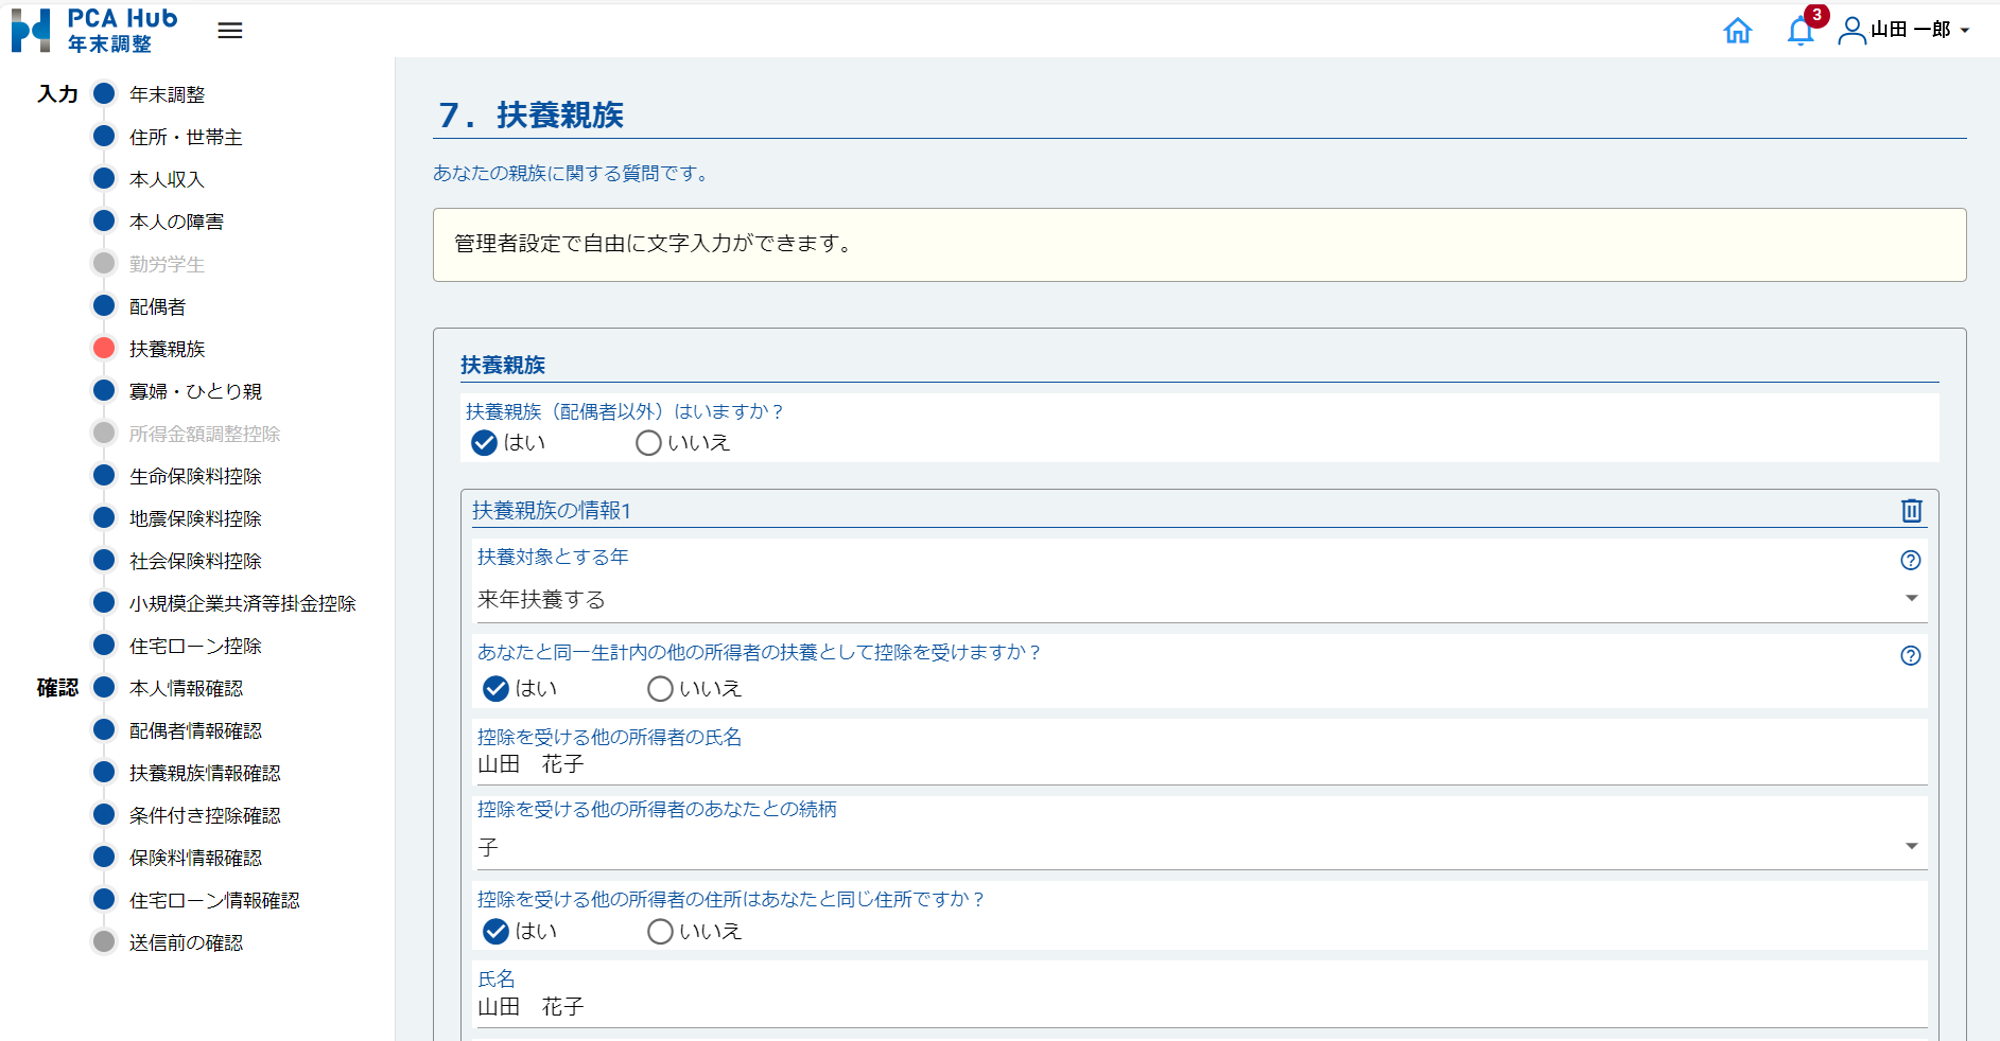Navigate to 配偶者 in the sidebar

(157, 306)
